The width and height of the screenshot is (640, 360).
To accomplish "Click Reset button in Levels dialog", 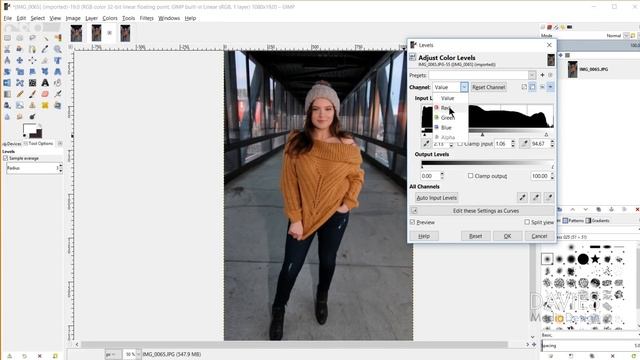I will tap(476, 236).
